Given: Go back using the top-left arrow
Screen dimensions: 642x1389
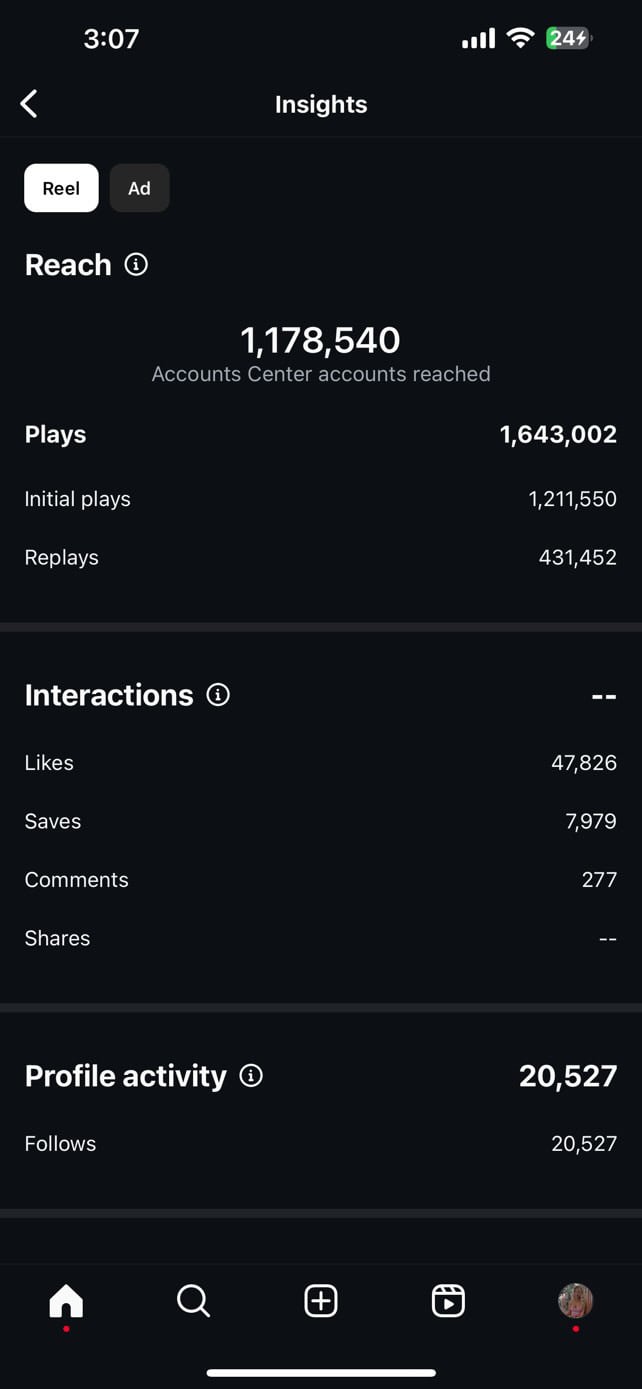Looking at the screenshot, I should point(29,103).
